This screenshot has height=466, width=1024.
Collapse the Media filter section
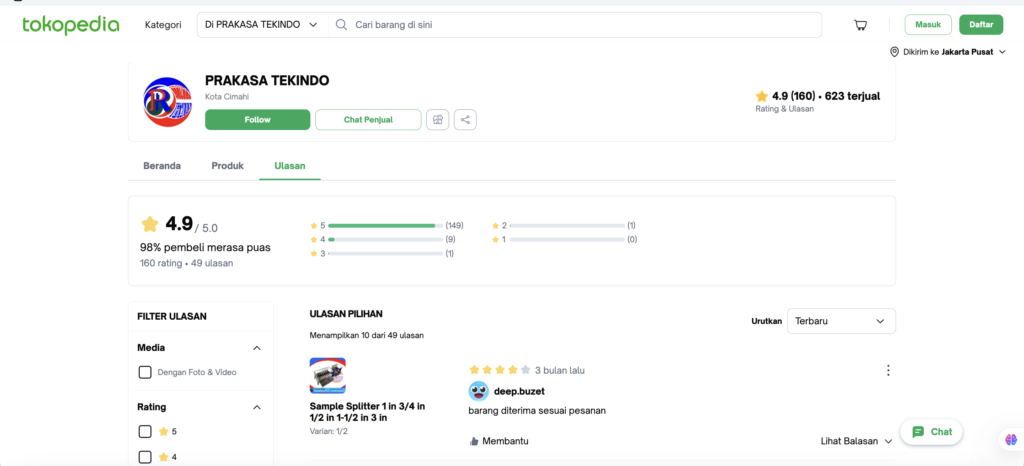[x=256, y=348]
